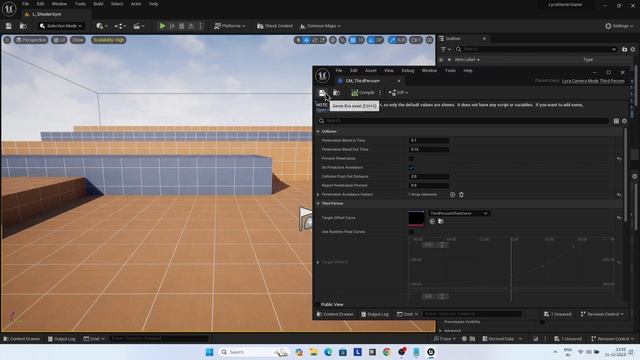Reset Penetration Avoidance Feelers to default

619,195
